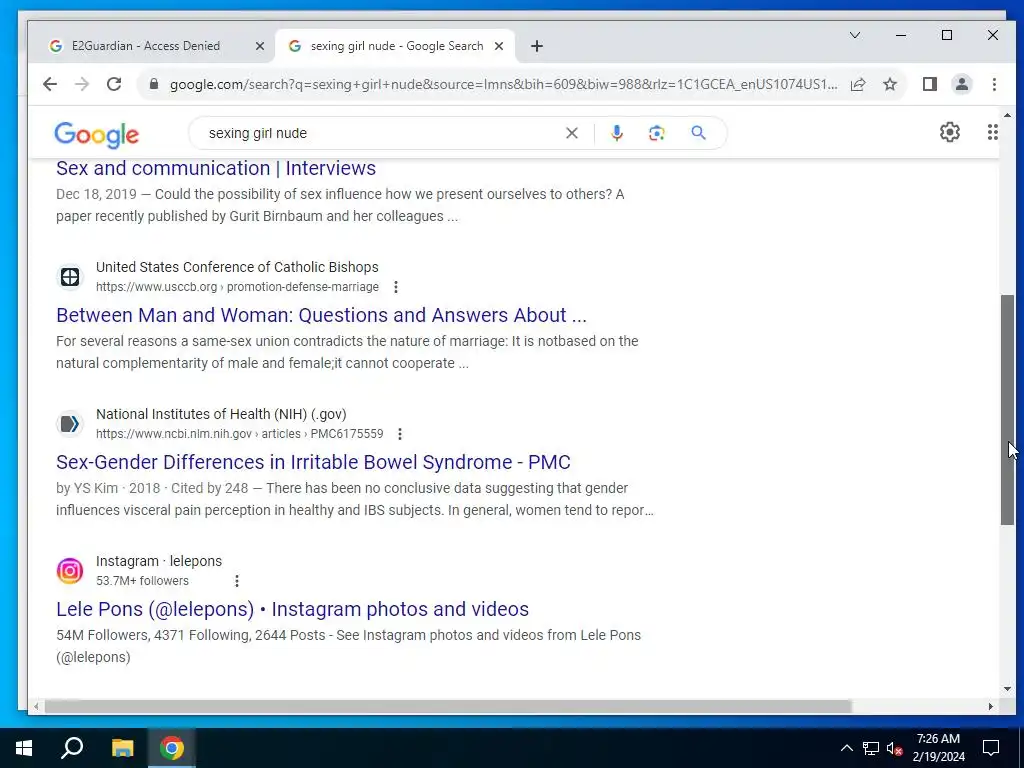Reload the current page
The image size is (1024, 768).
click(x=114, y=84)
